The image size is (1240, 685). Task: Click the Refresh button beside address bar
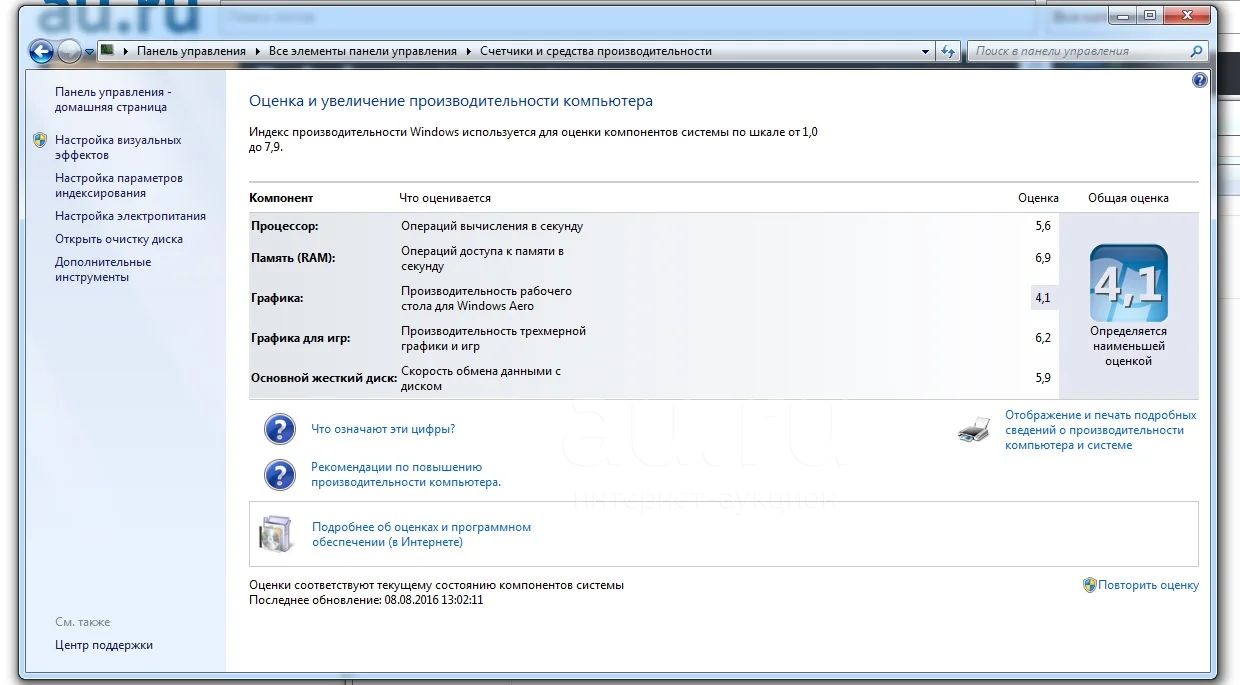(949, 51)
